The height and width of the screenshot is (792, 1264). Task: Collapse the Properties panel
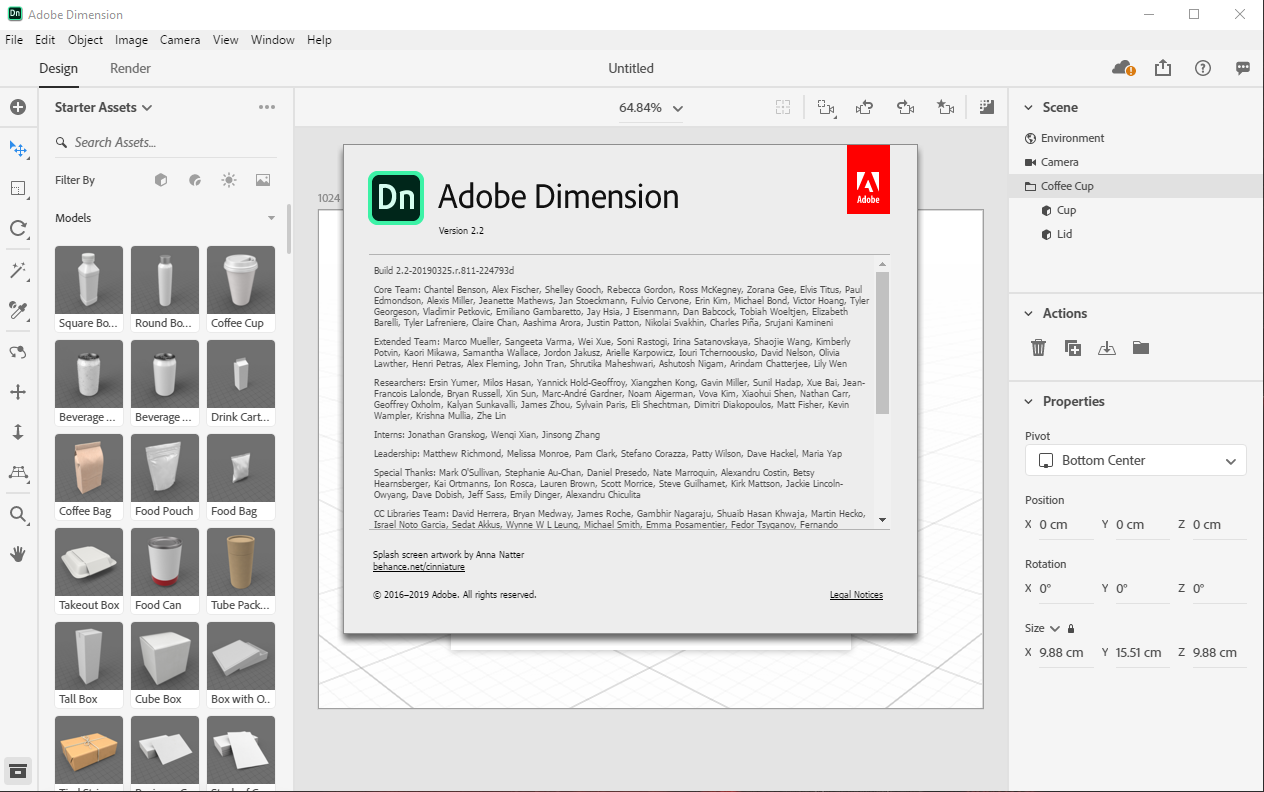(x=1028, y=401)
